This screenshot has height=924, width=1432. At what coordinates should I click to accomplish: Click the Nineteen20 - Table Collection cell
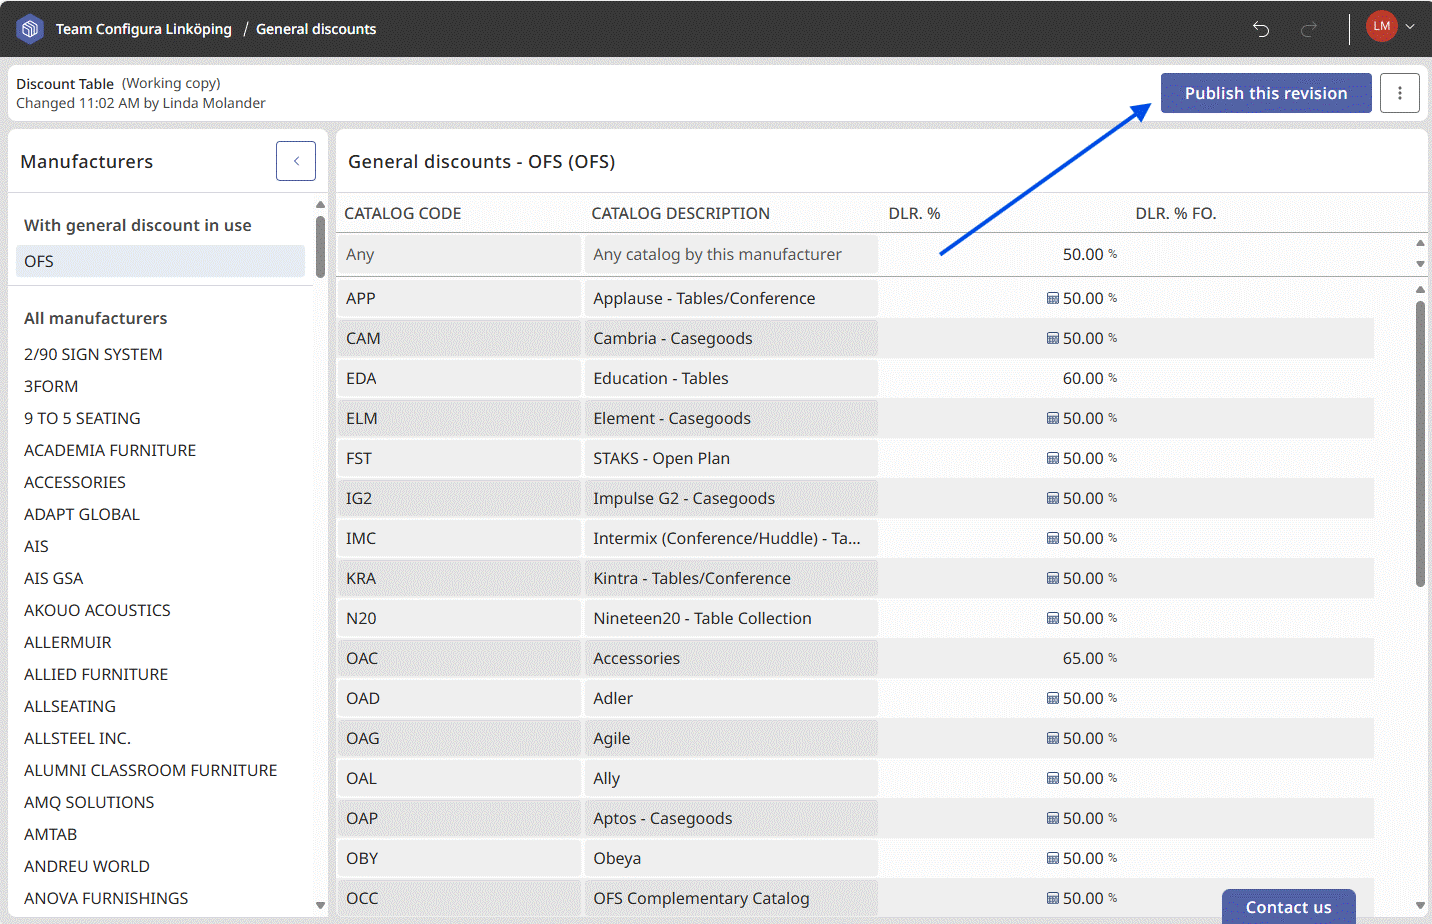pos(731,618)
